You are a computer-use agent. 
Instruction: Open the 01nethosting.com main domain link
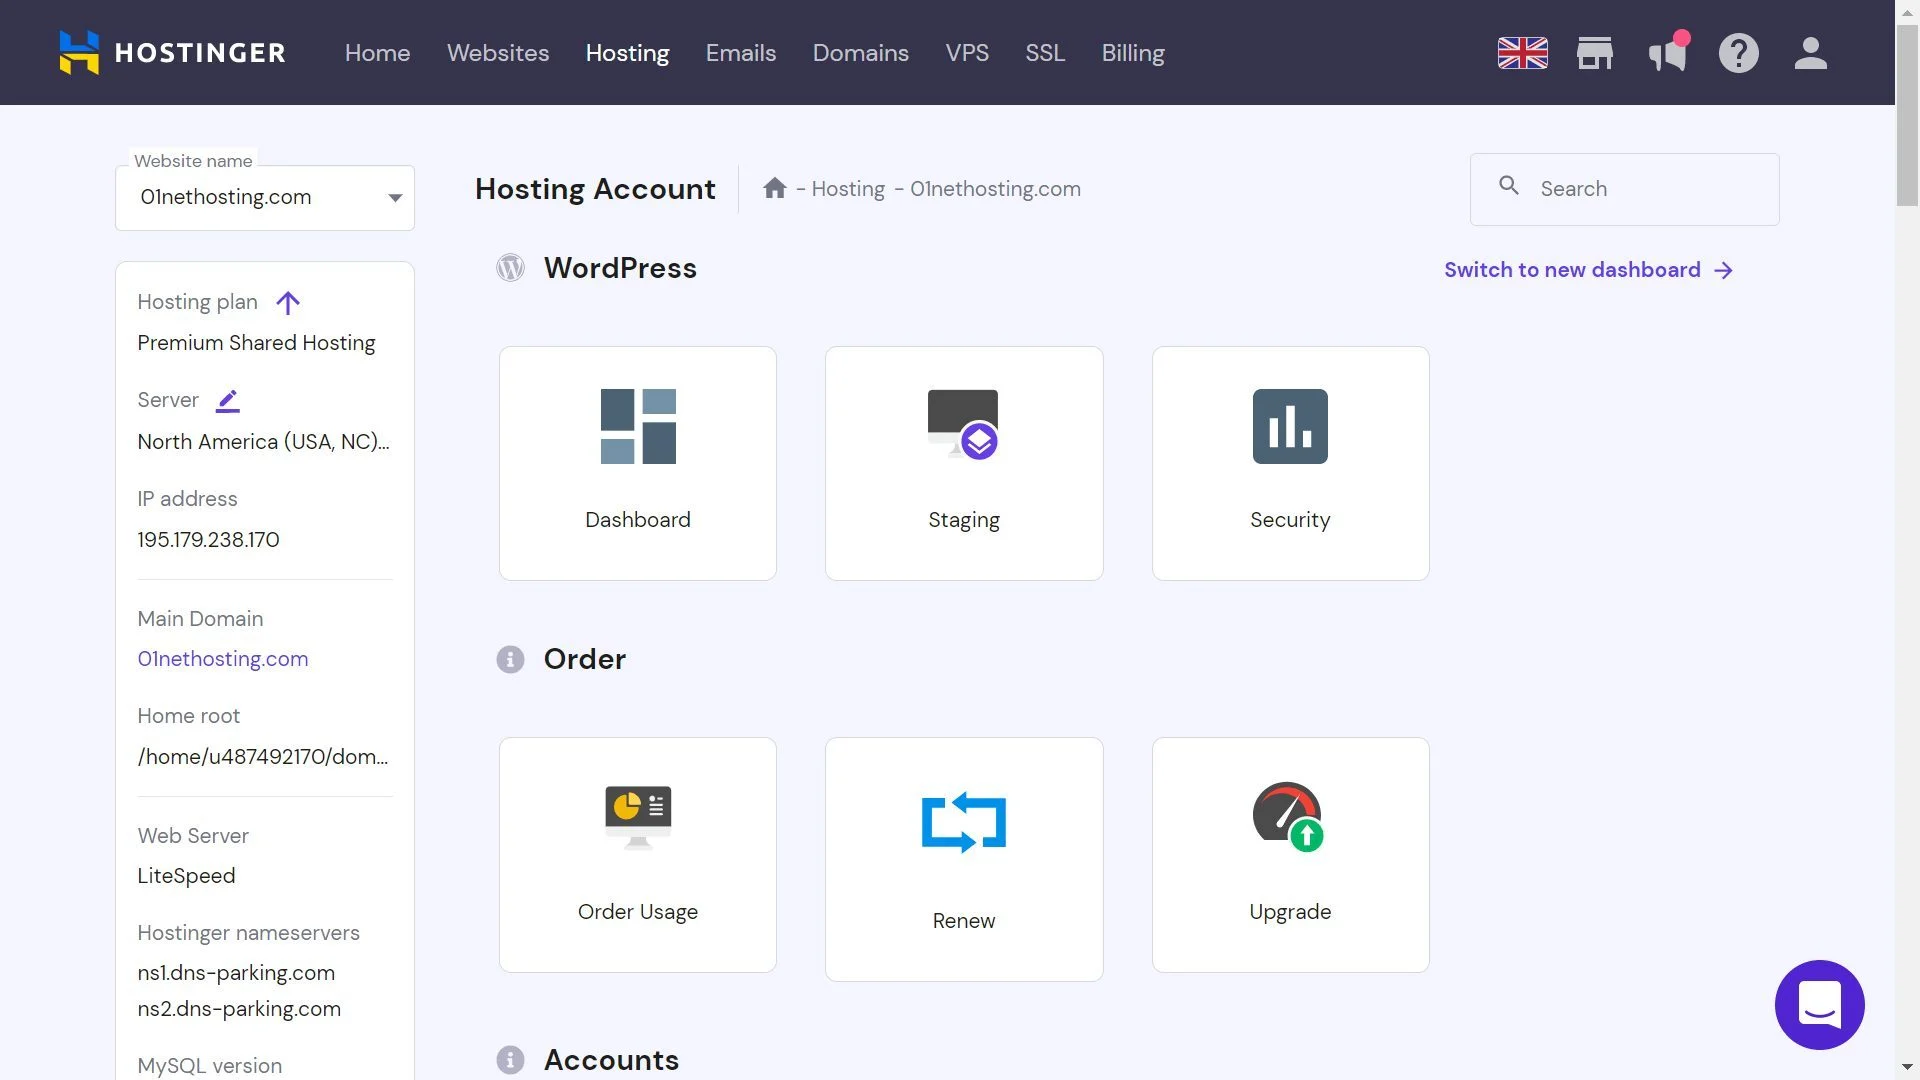pyautogui.click(x=222, y=658)
